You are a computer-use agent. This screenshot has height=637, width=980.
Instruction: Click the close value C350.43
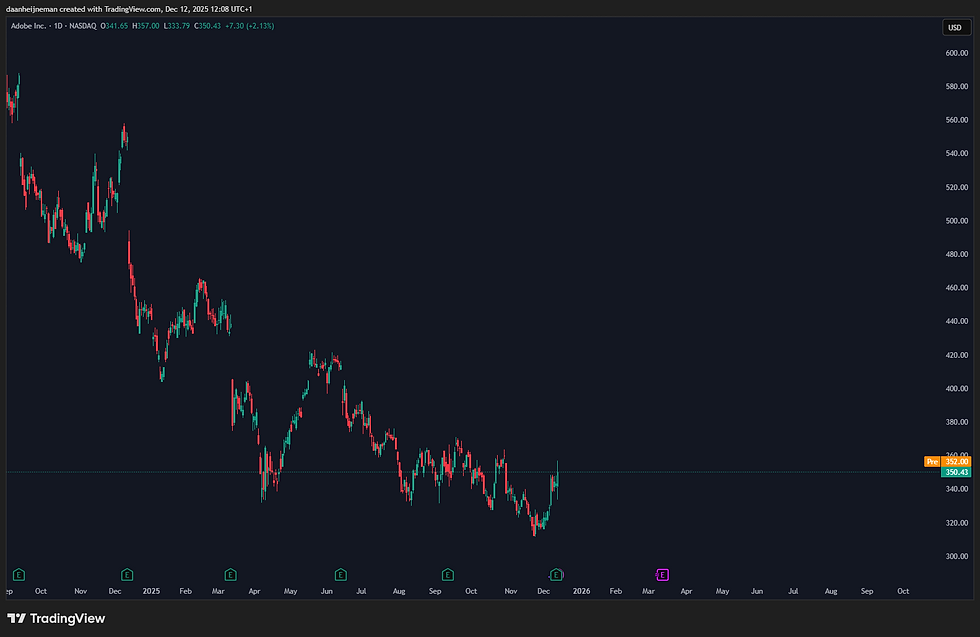208,26
